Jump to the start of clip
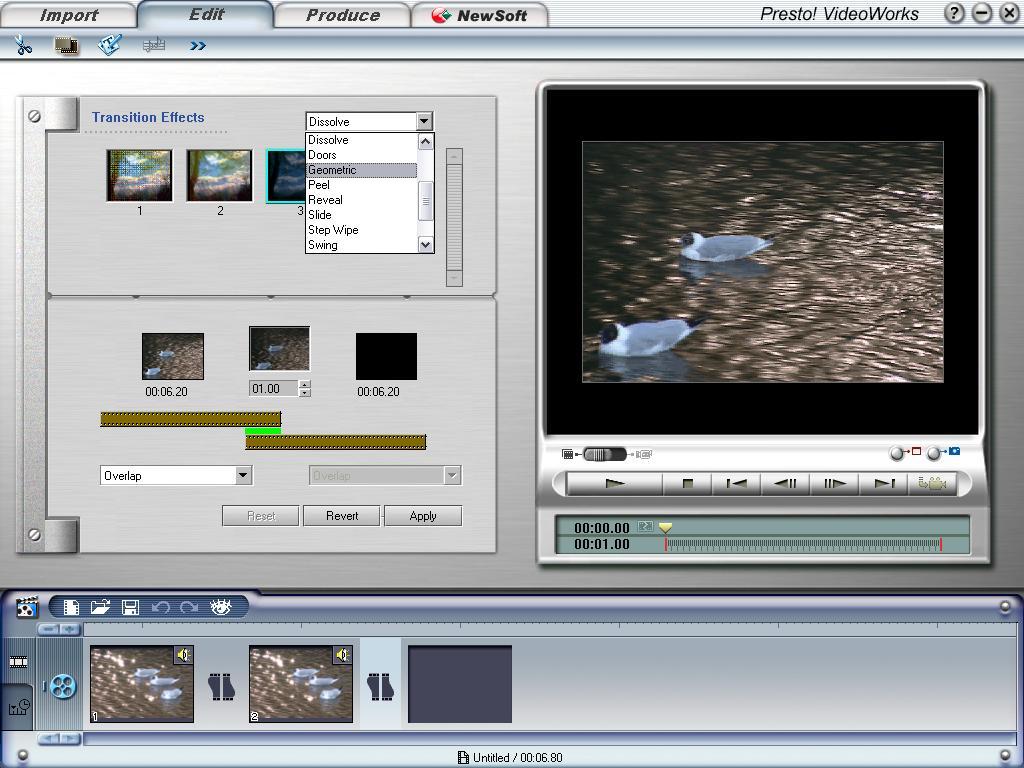 [737, 484]
